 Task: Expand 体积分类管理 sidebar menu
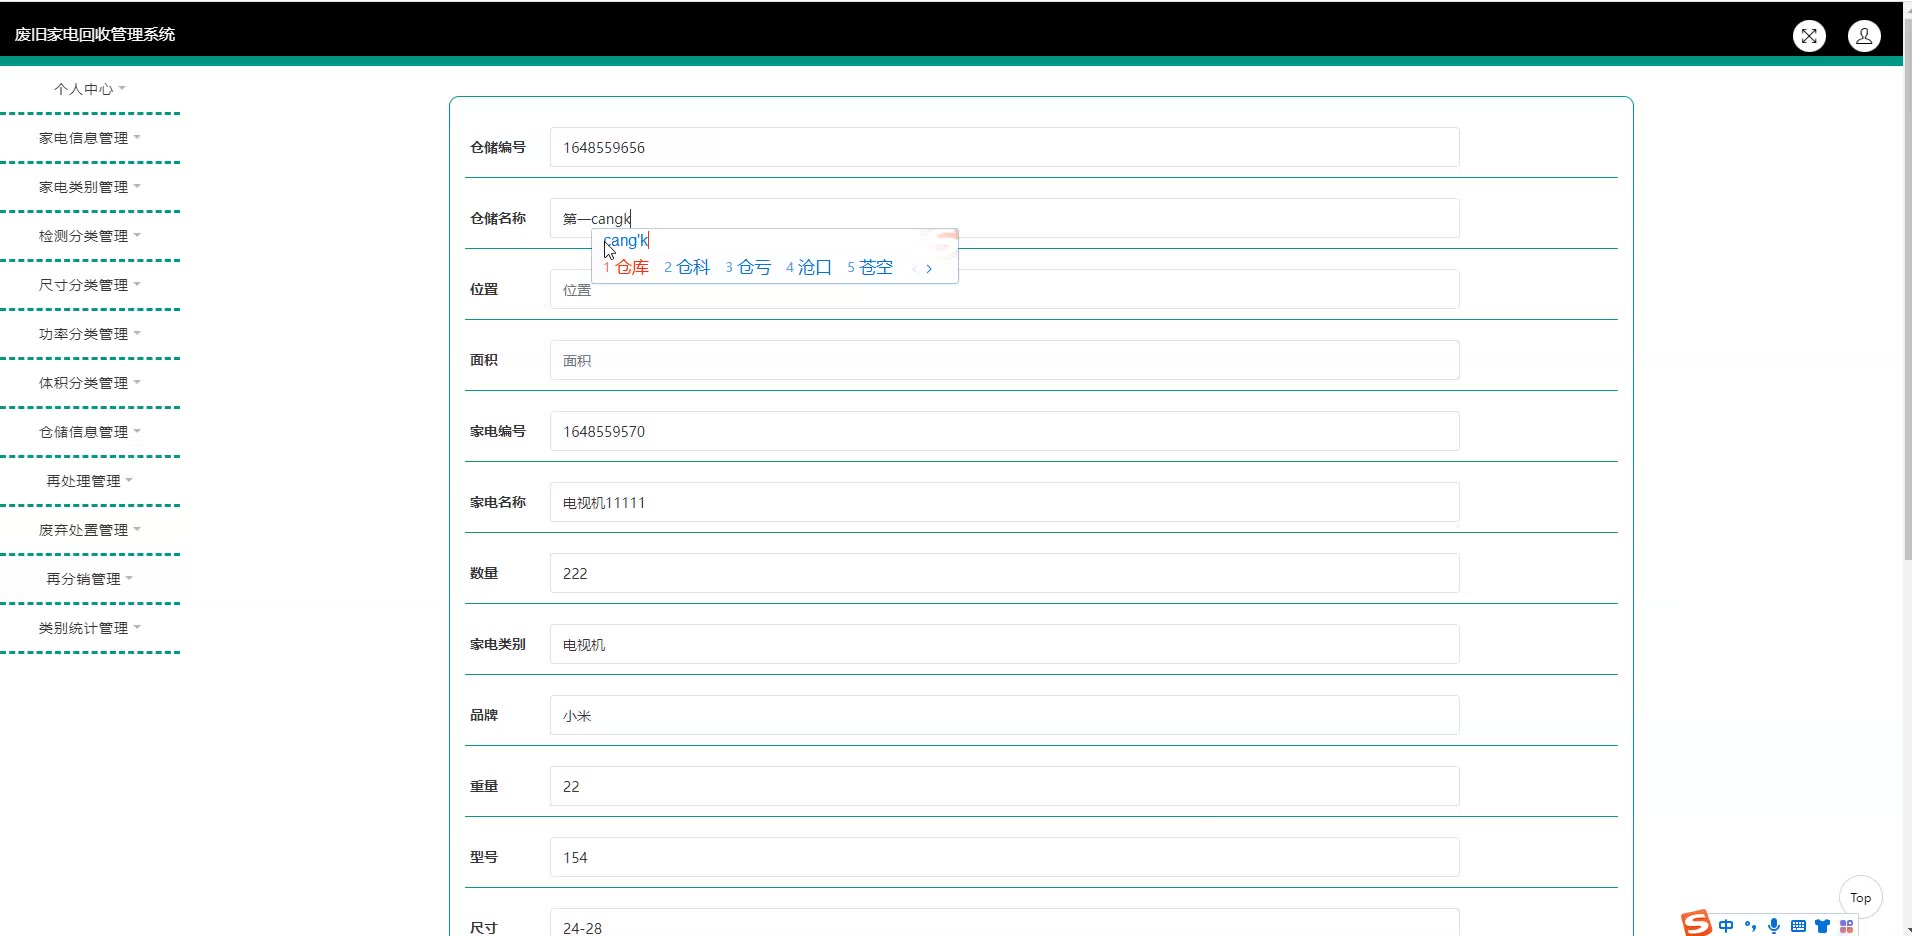click(x=90, y=383)
